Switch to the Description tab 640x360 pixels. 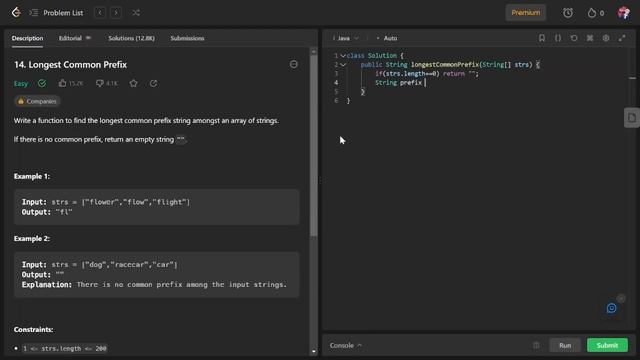click(x=27, y=38)
